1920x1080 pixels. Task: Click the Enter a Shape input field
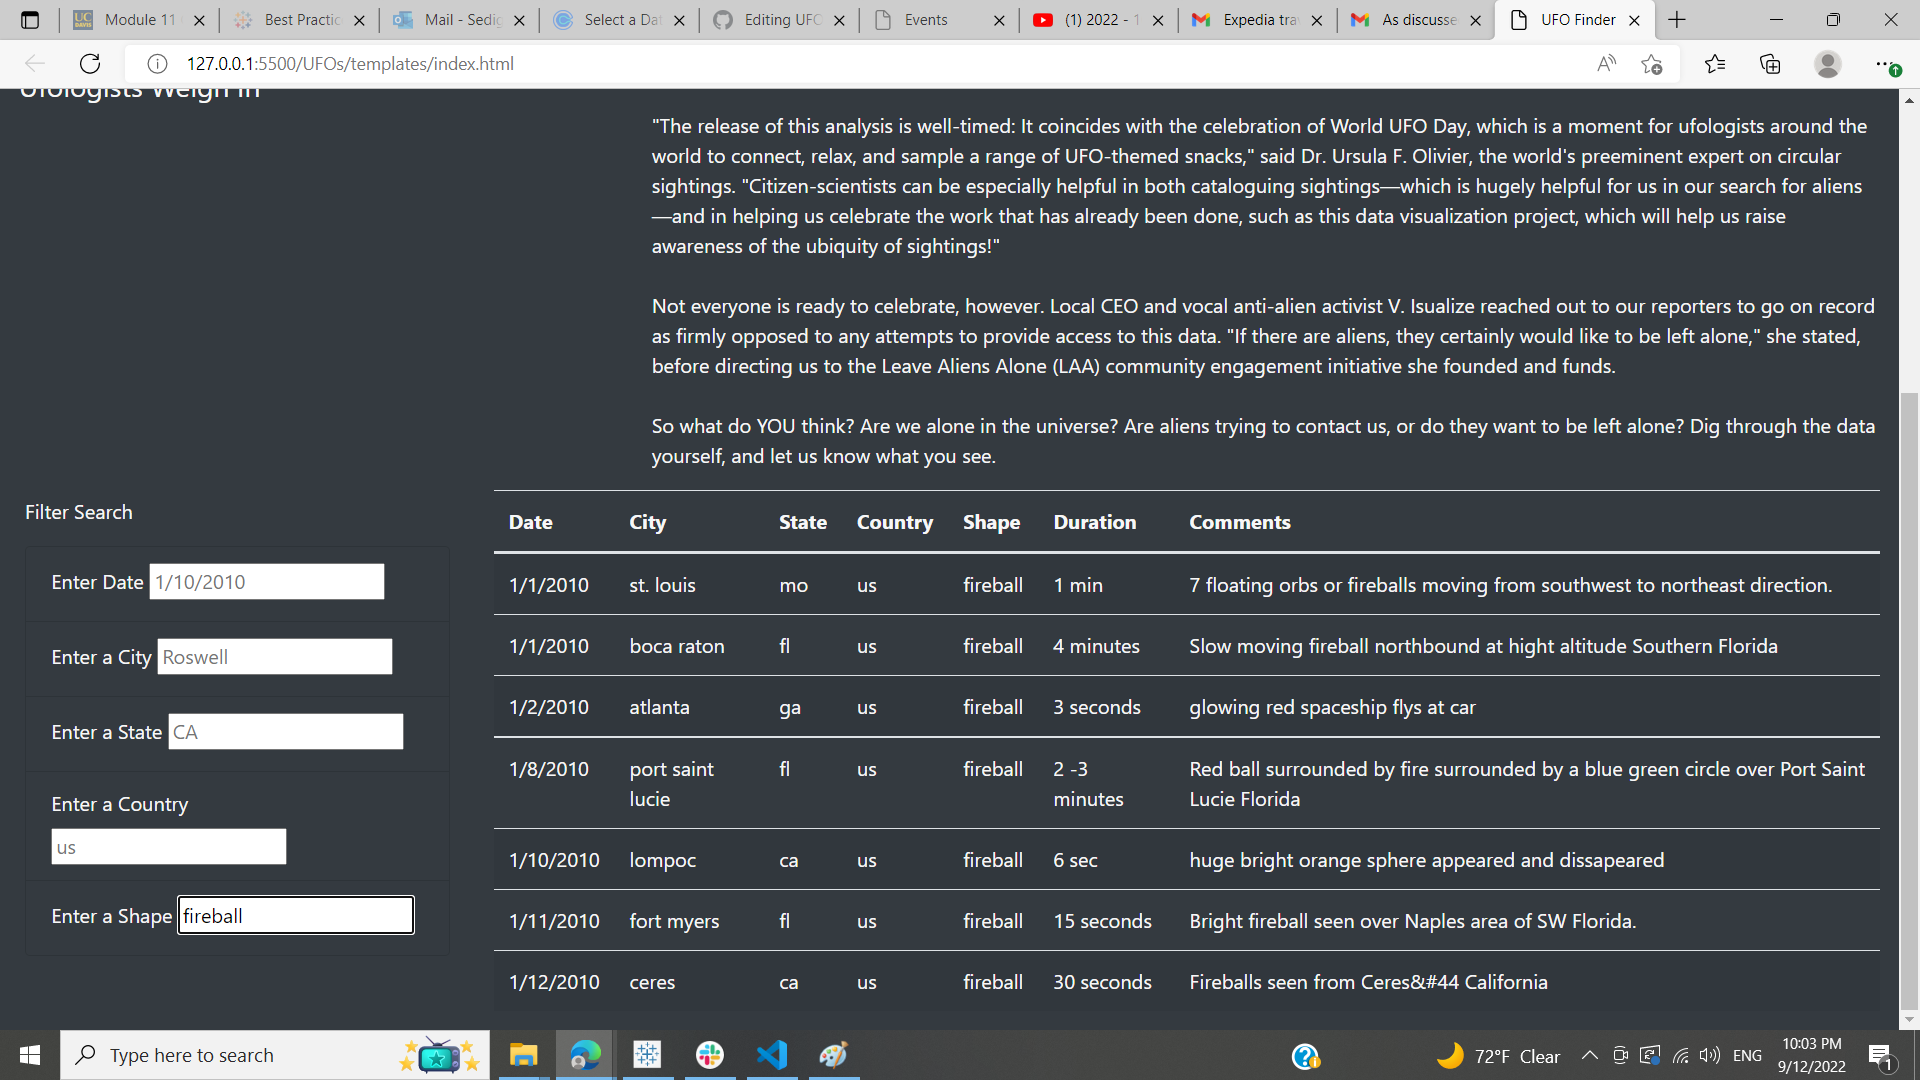(x=295, y=916)
